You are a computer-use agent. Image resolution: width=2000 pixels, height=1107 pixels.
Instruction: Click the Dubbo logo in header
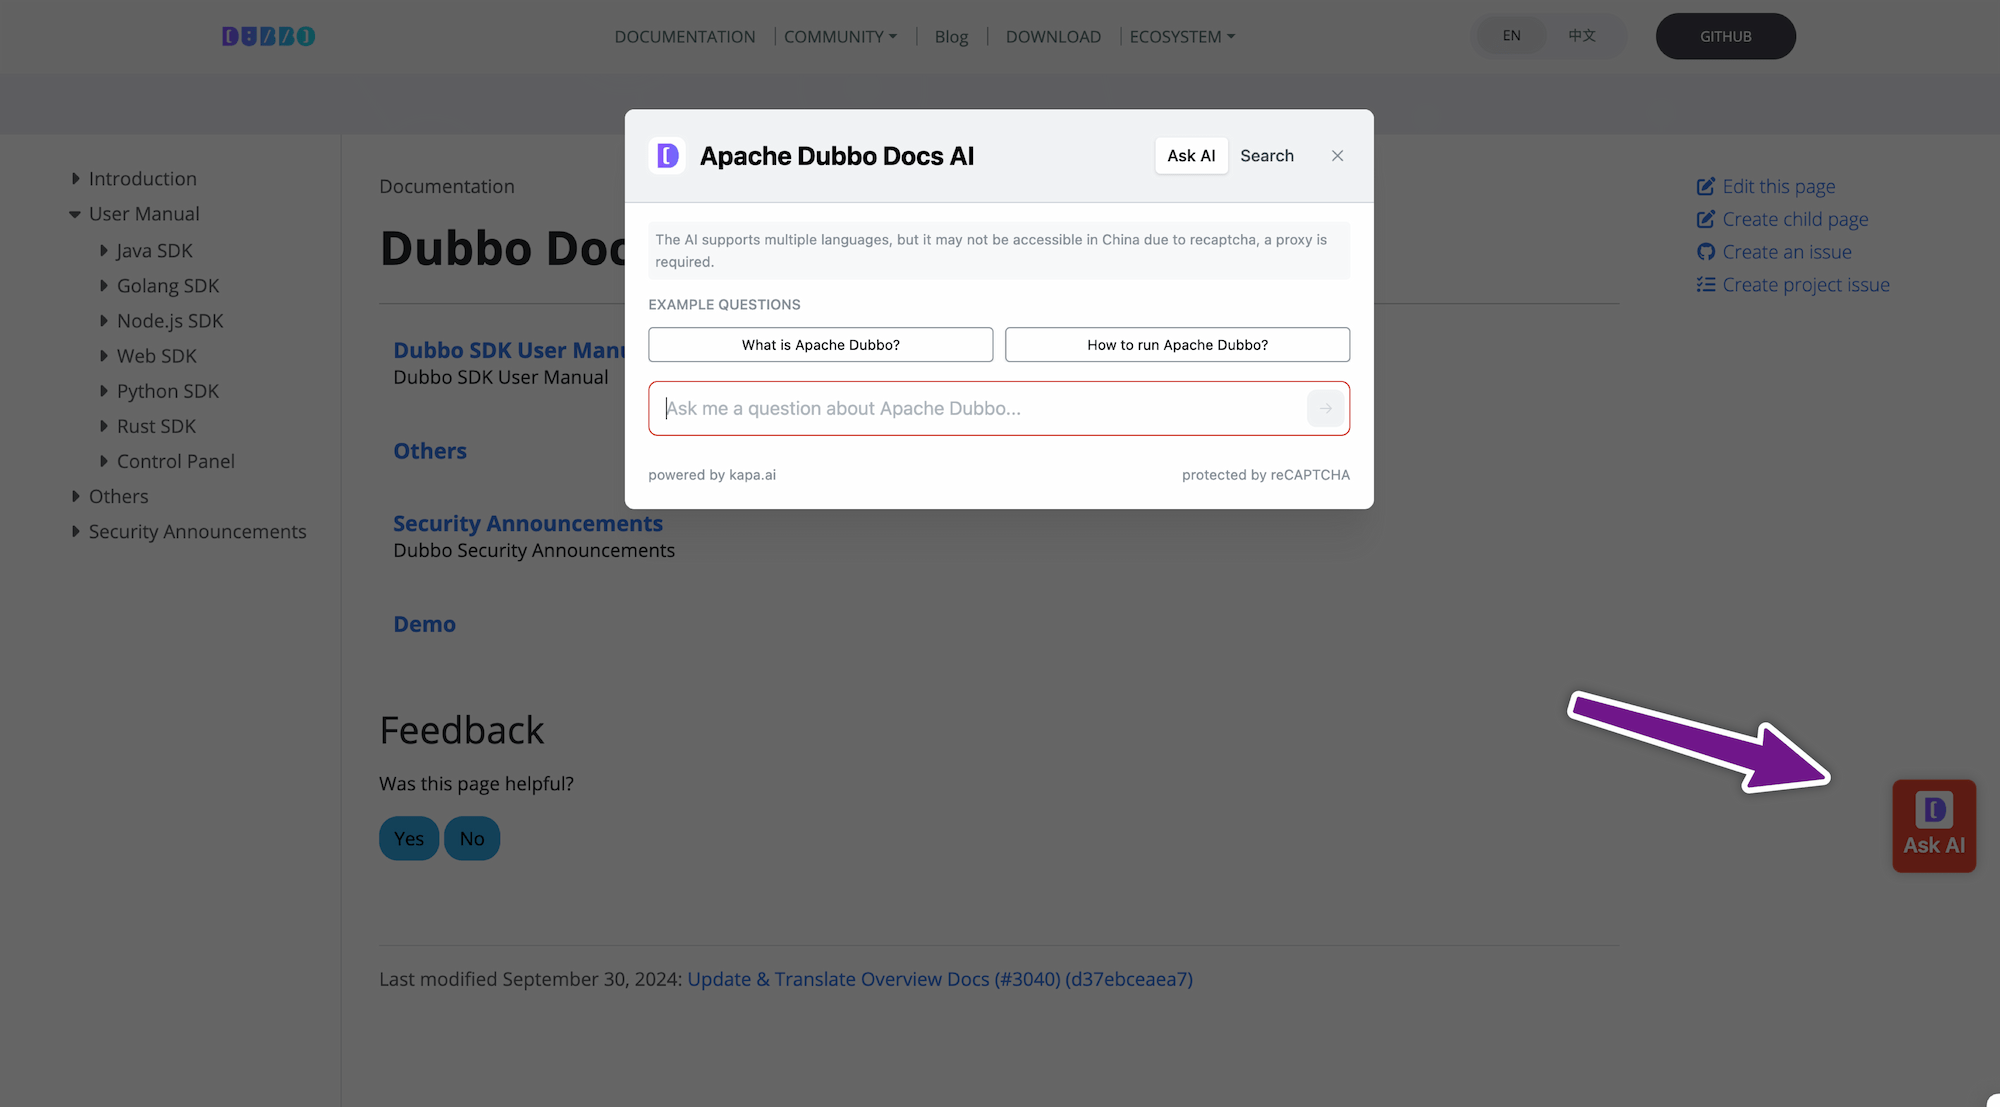[268, 36]
